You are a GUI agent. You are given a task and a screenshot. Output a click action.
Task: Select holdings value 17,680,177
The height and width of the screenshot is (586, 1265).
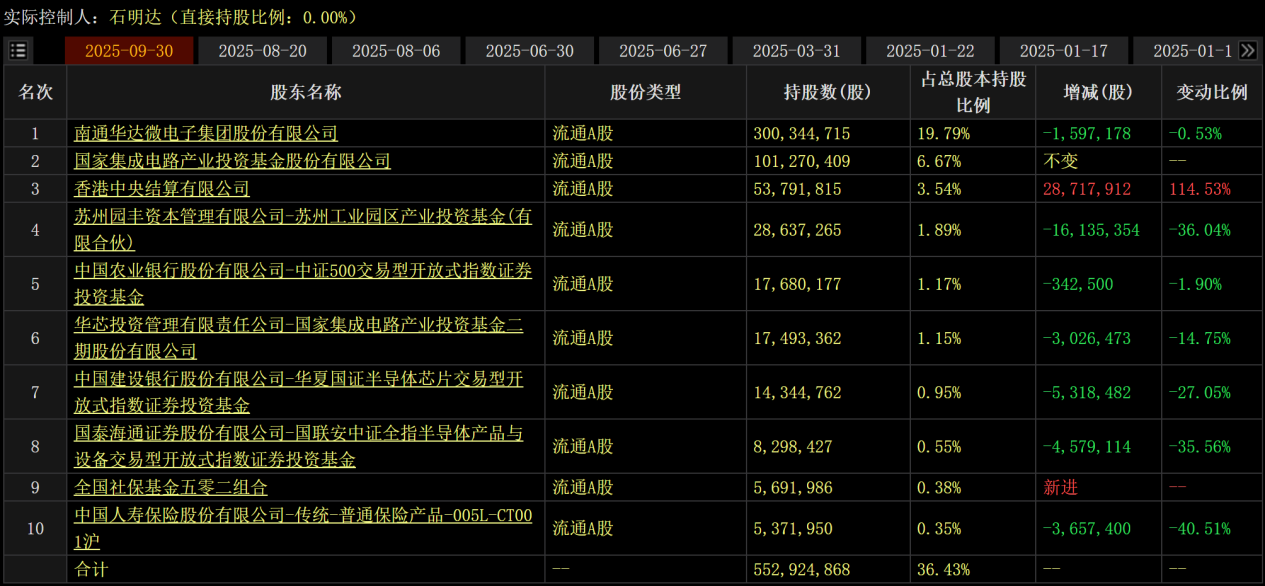coord(798,284)
